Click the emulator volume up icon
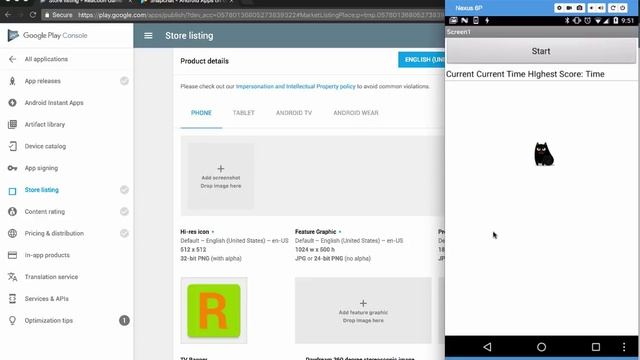 tap(601, 8)
